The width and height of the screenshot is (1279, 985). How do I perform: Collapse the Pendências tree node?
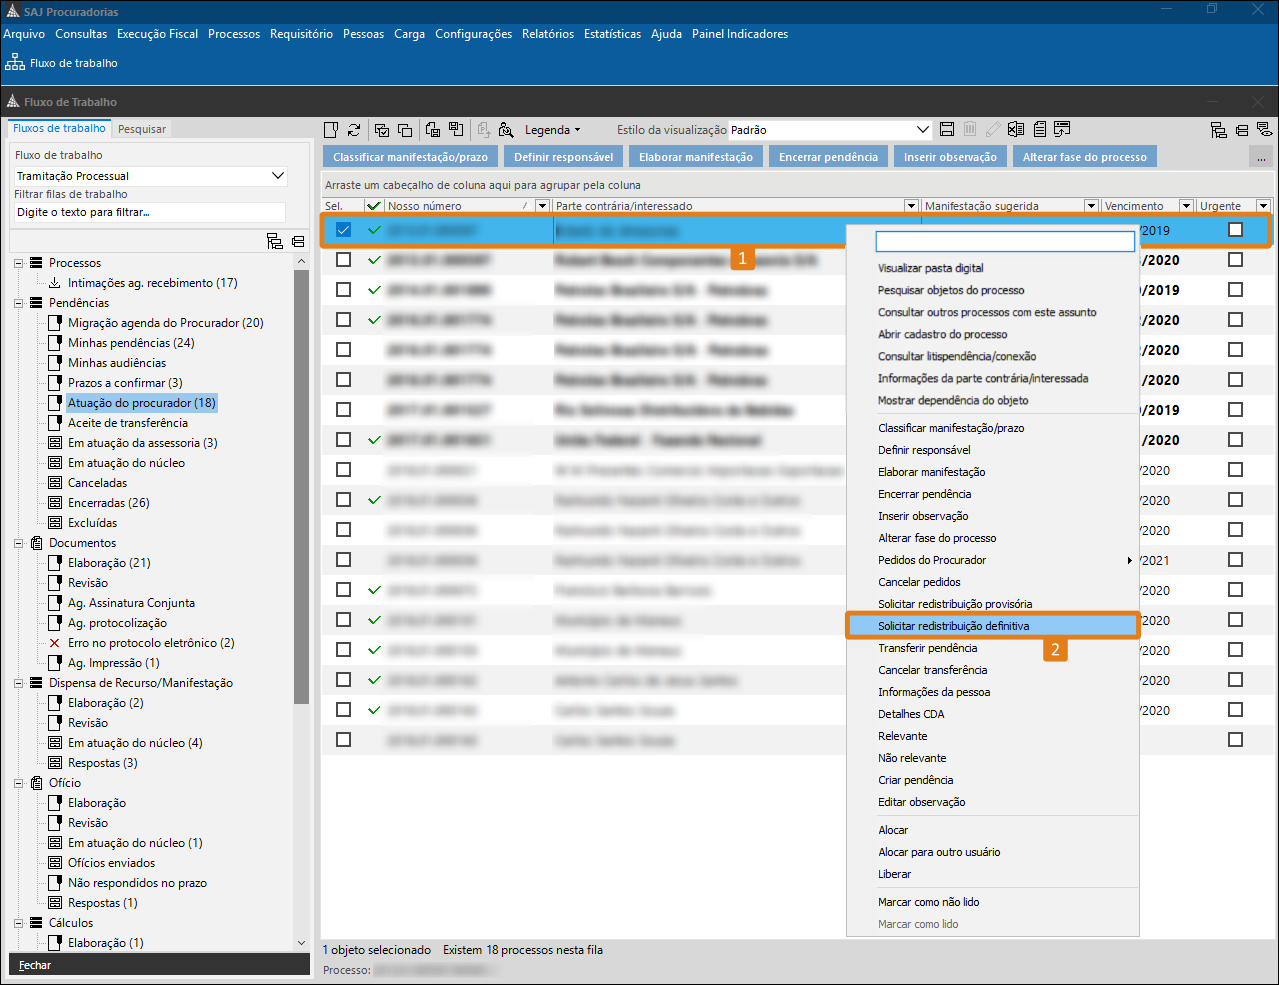pyautogui.click(x=19, y=303)
